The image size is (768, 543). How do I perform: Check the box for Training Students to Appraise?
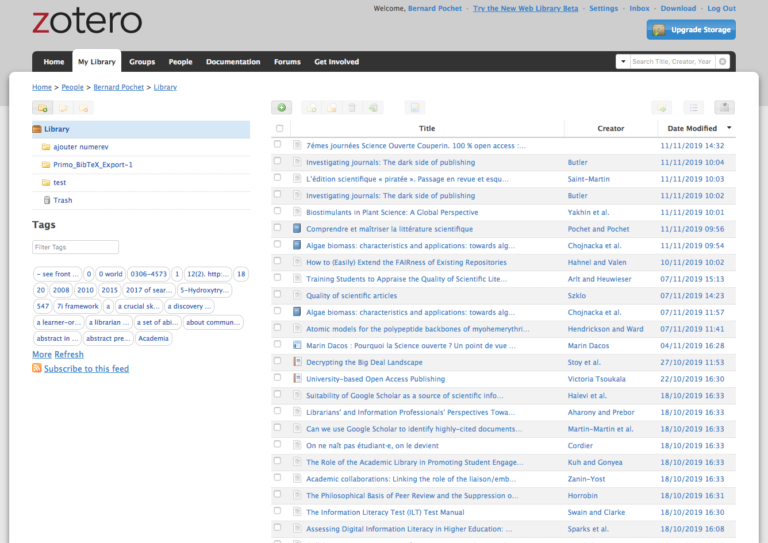pos(278,277)
